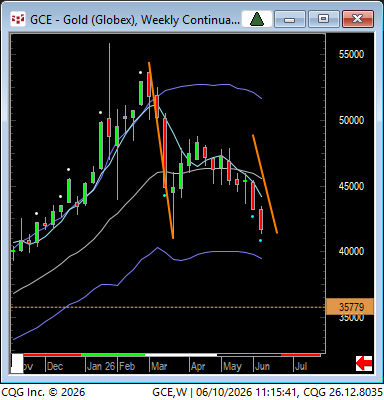The height and width of the screenshot is (400, 384).
Task: Click the 40000 price scale label
Action: pyautogui.click(x=351, y=251)
